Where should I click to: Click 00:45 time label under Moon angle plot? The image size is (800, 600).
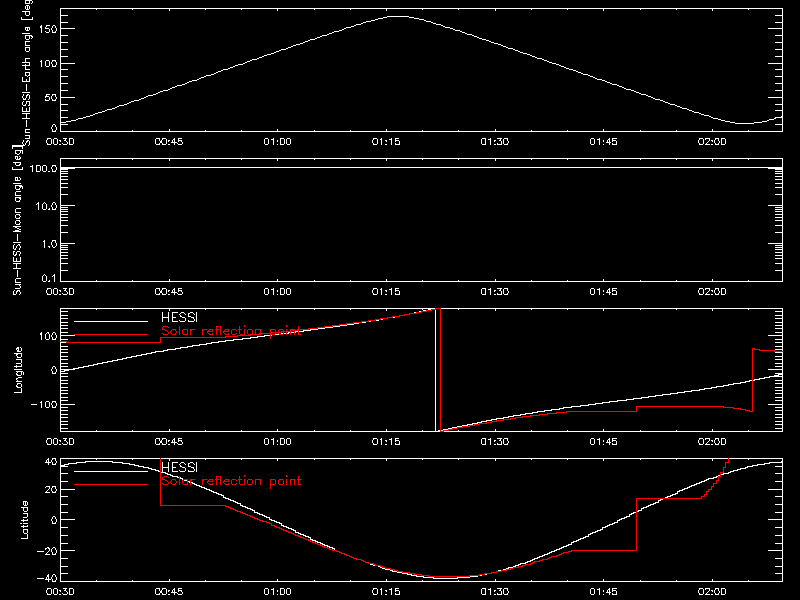(169, 291)
